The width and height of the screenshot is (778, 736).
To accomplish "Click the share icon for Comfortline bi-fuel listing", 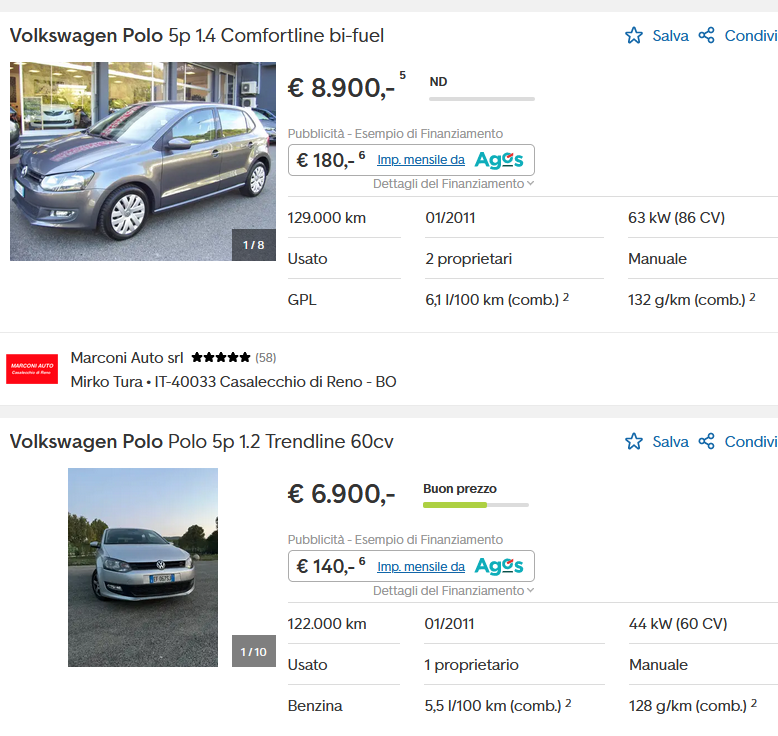I will pos(707,36).
